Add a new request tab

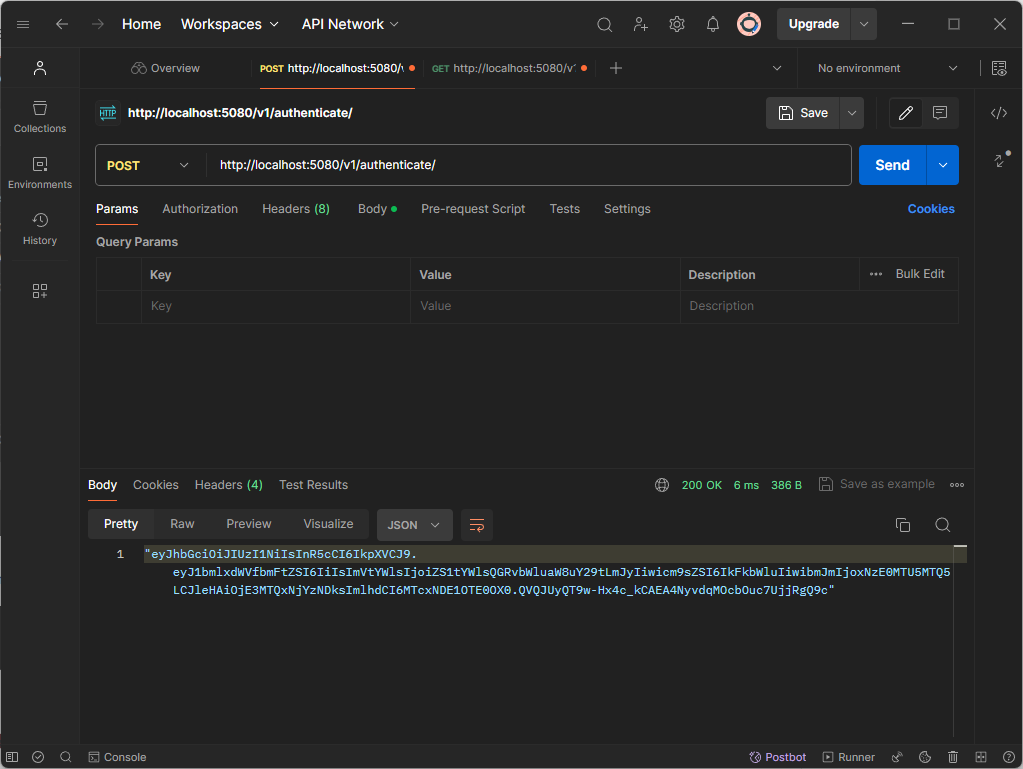tap(615, 68)
